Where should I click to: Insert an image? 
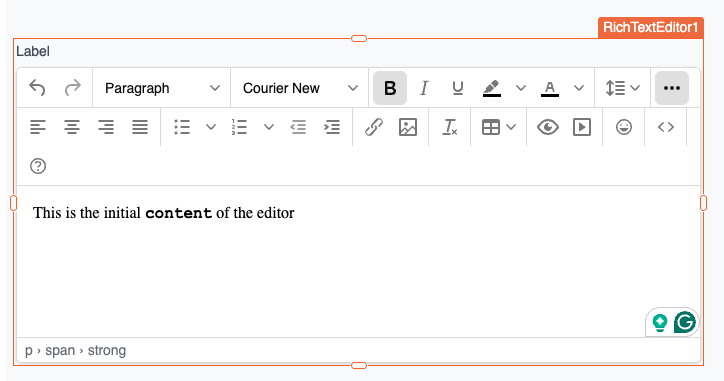point(408,127)
